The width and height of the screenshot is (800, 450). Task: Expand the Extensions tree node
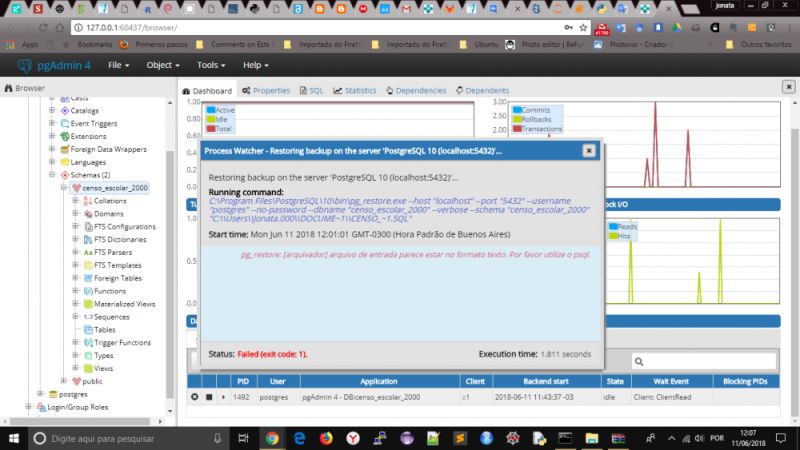pos(52,136)
